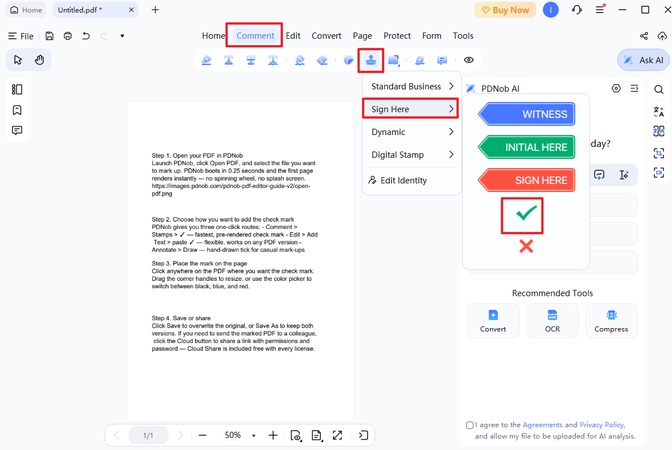Click the page display layout icon
This screenshot has width=672, height=450.
pos(317,435)
